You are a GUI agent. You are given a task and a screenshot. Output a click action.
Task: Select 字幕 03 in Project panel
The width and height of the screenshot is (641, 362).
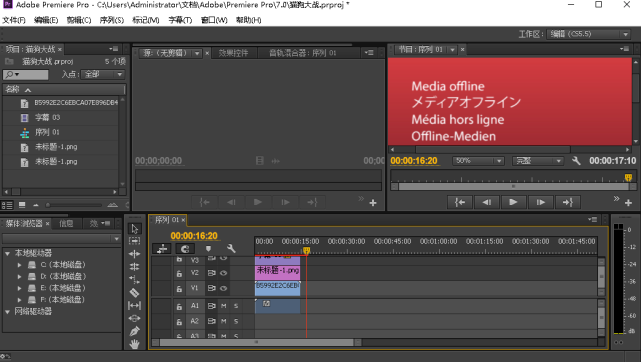pos(47,117)
